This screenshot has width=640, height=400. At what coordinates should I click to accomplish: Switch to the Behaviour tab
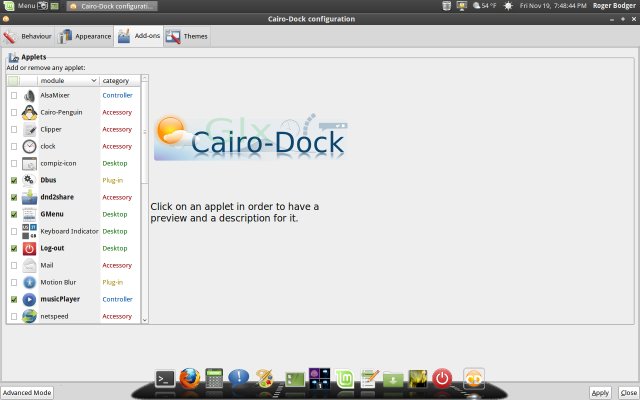point(27,37)
